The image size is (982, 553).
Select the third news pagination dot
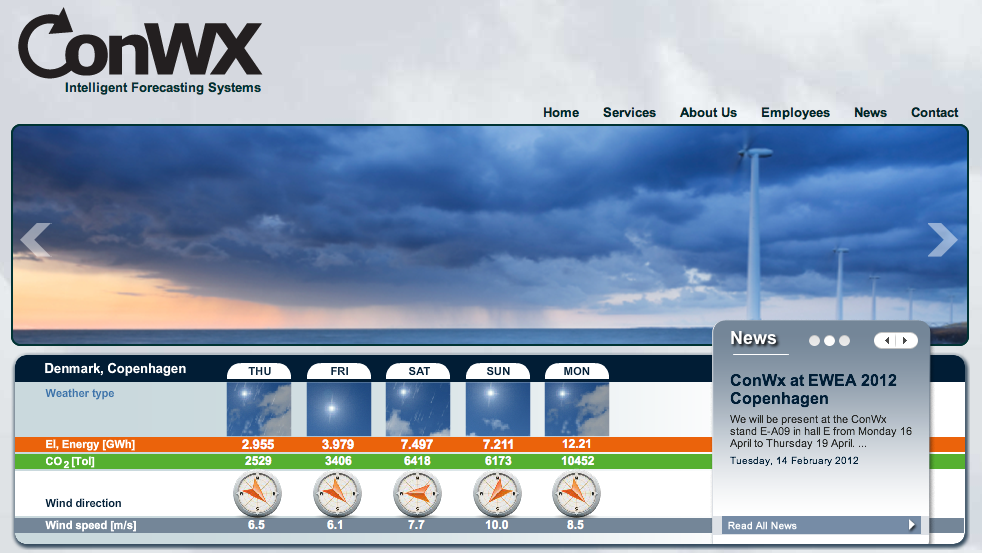(844, 341)
